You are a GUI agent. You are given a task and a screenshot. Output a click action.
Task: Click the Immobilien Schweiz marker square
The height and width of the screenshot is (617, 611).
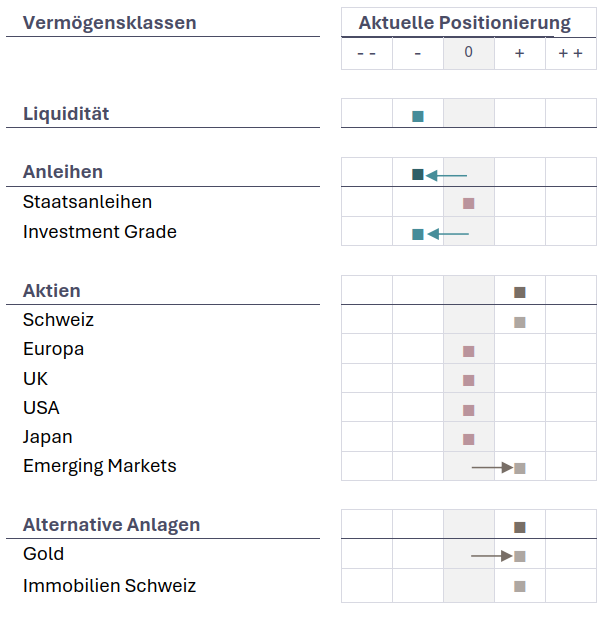[520, 586]
